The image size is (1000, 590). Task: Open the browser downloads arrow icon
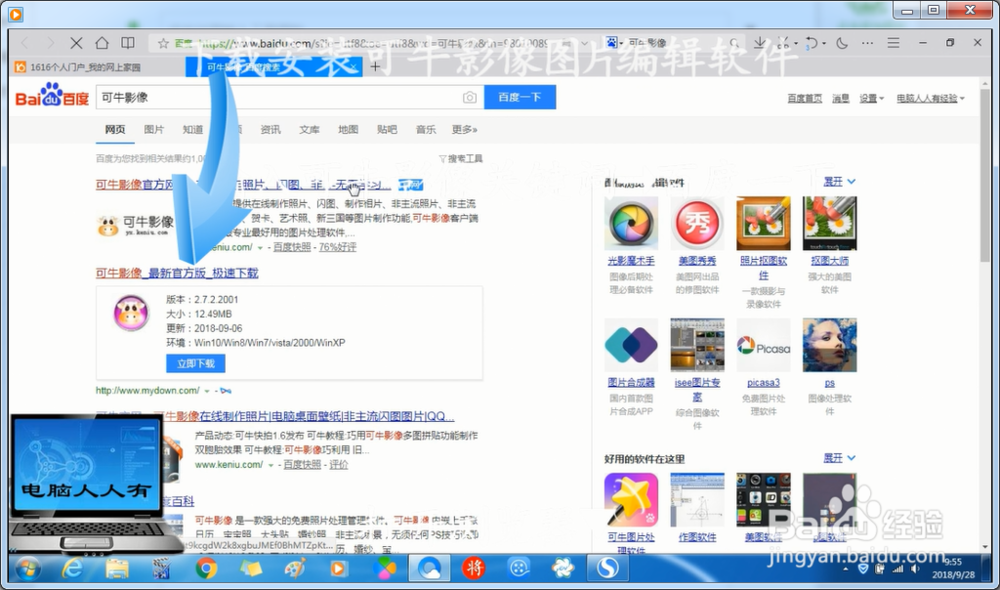tap(760, 43)
